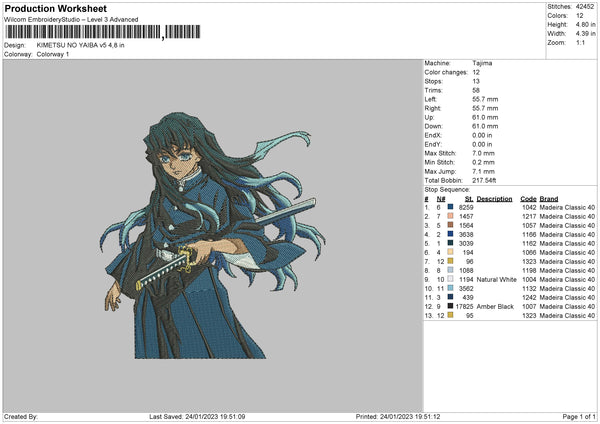Click the stop 8 pale blue swatch
The width and height of the screenshot is (600, 424).
click(450, 270)
